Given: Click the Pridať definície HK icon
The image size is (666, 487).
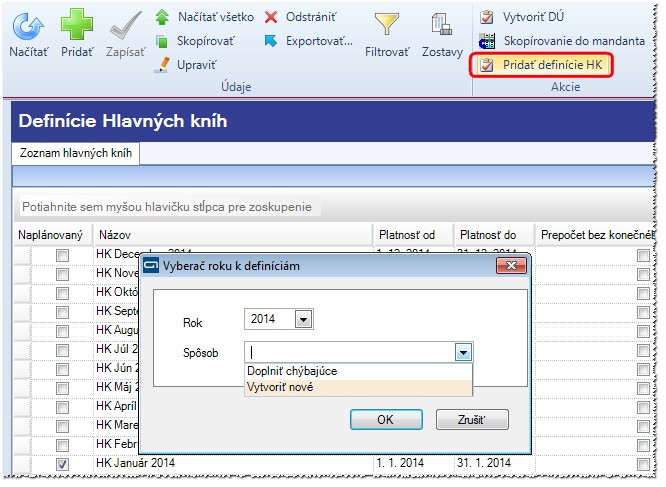Looking at the screenshot, I should 487,65.
